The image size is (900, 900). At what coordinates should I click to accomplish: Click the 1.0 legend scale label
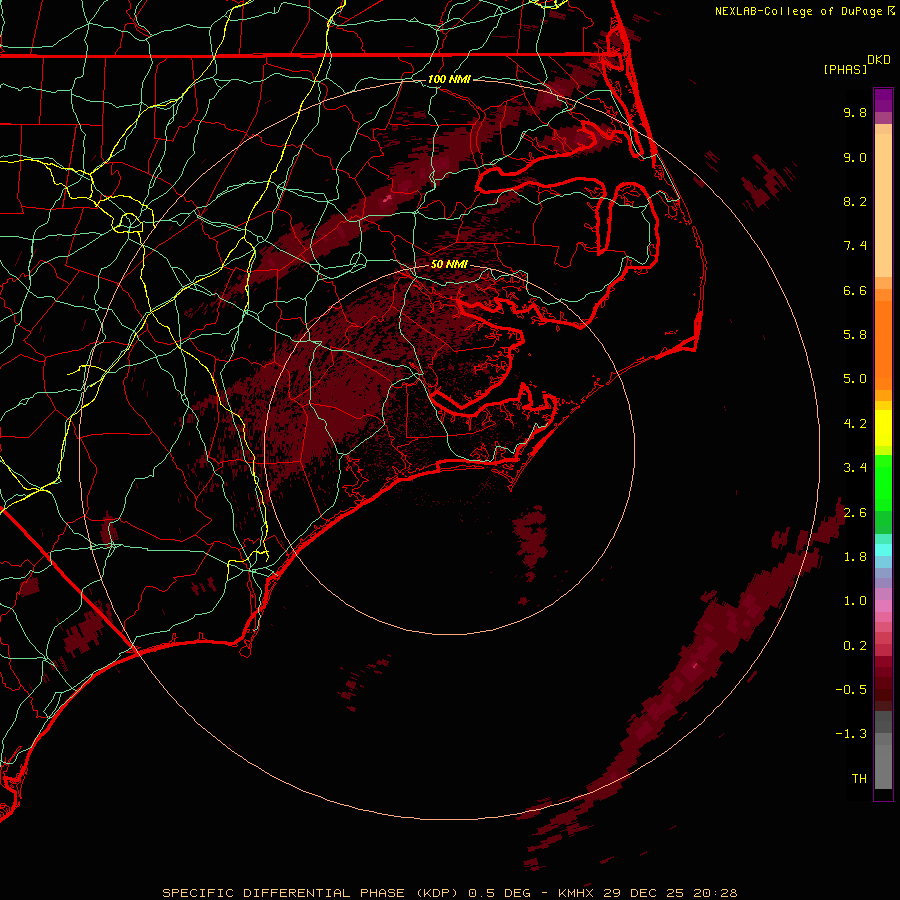coord(855,601)
